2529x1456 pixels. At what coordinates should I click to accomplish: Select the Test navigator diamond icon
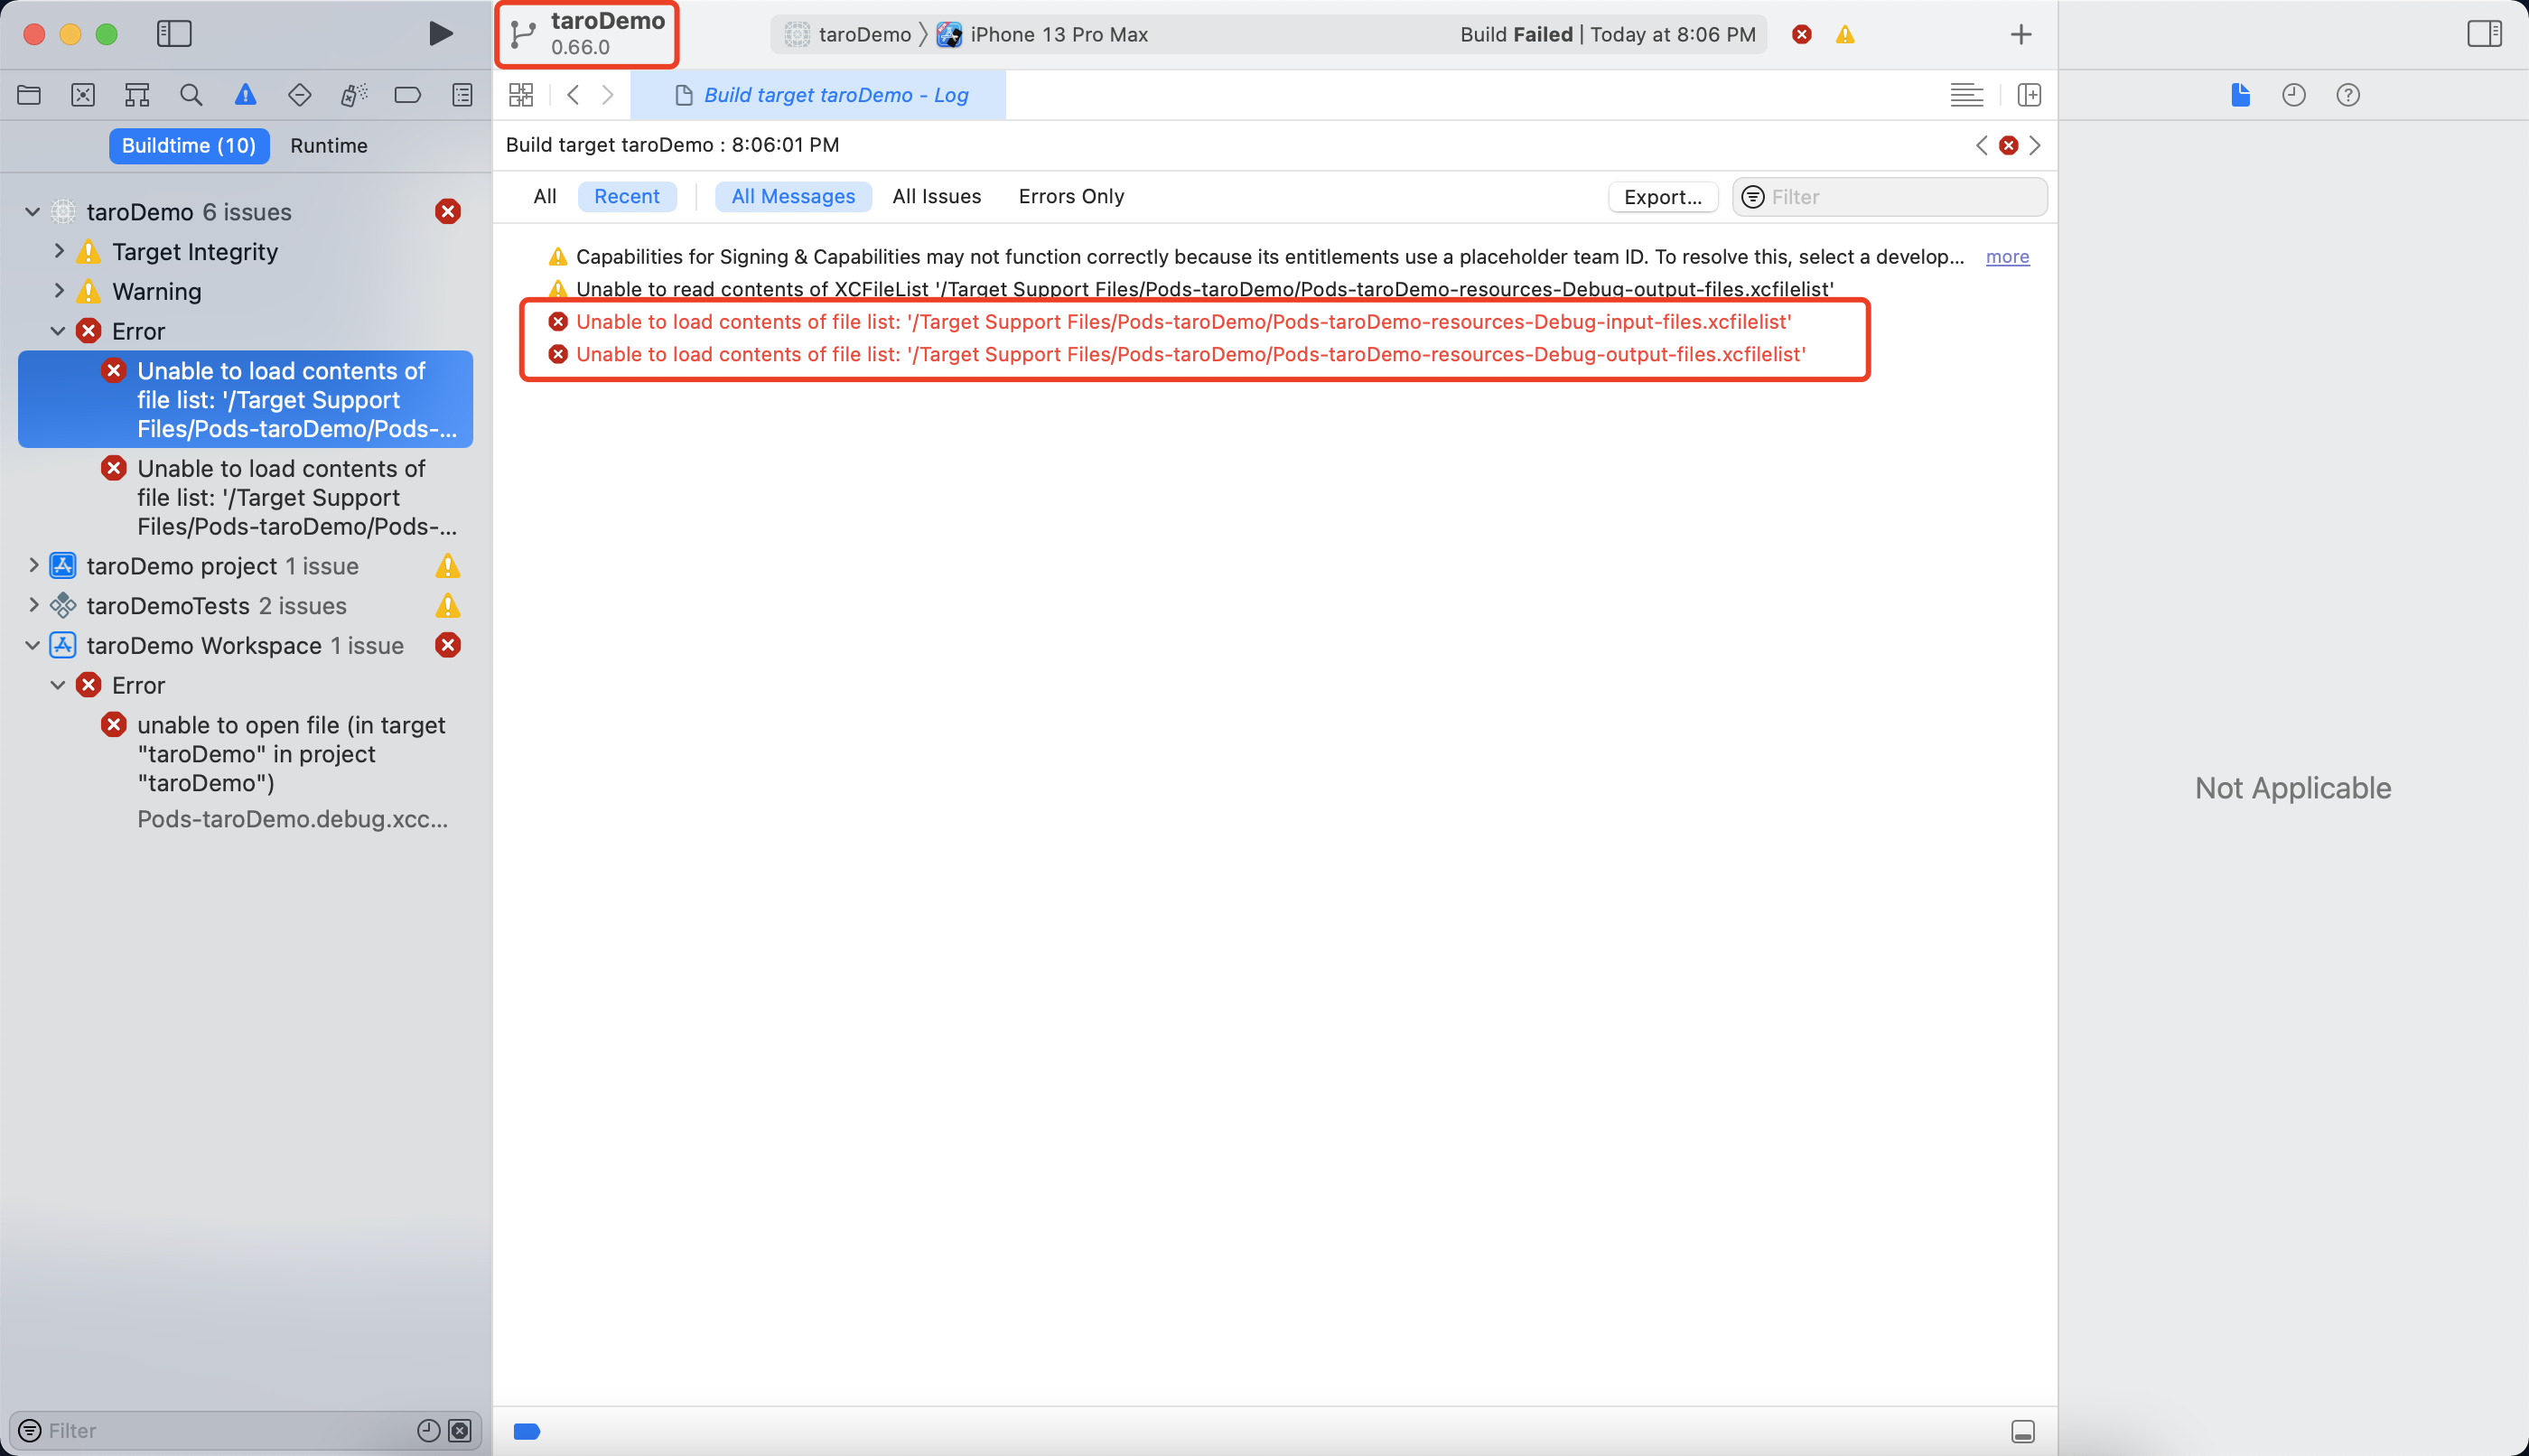[299, 95]
